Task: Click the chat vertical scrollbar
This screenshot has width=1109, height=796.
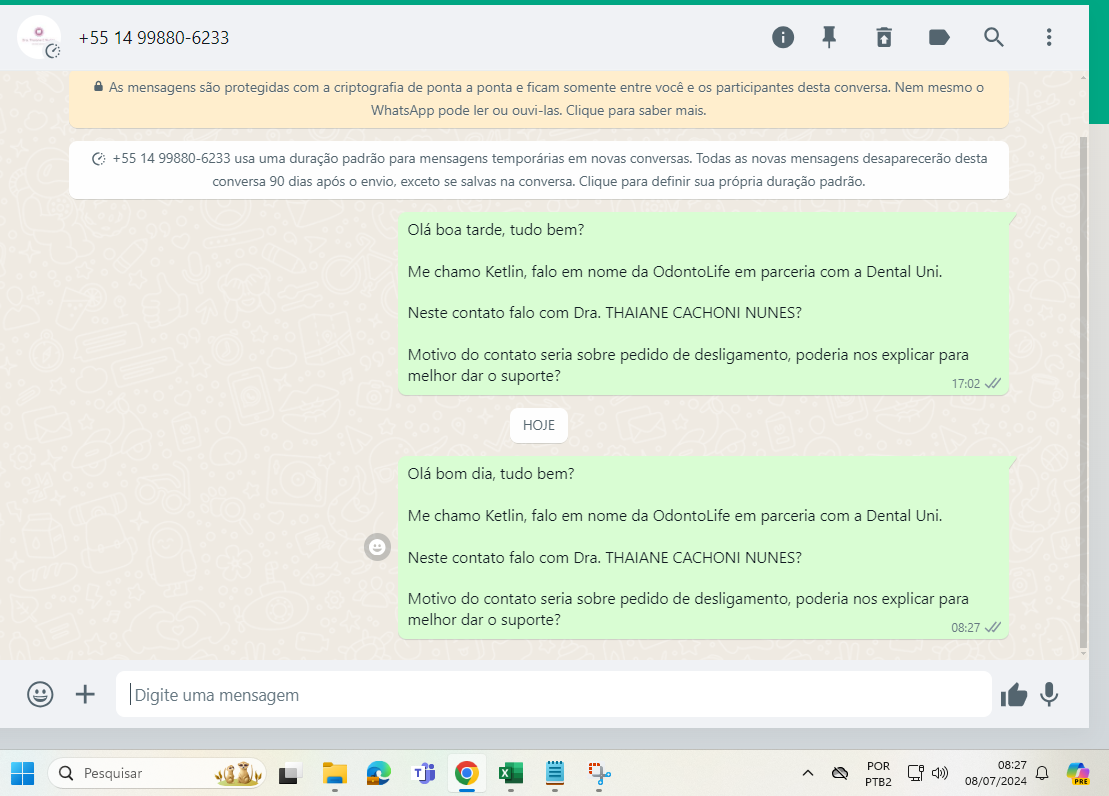Action: coord(1084,393)
